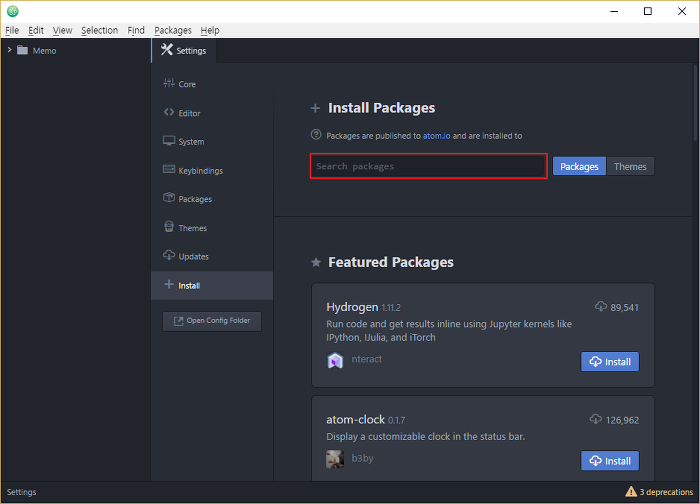Click the 3 deprecations status entry
Image resolution: width=700 pixels, height=504 pixels.
(659, 492)
